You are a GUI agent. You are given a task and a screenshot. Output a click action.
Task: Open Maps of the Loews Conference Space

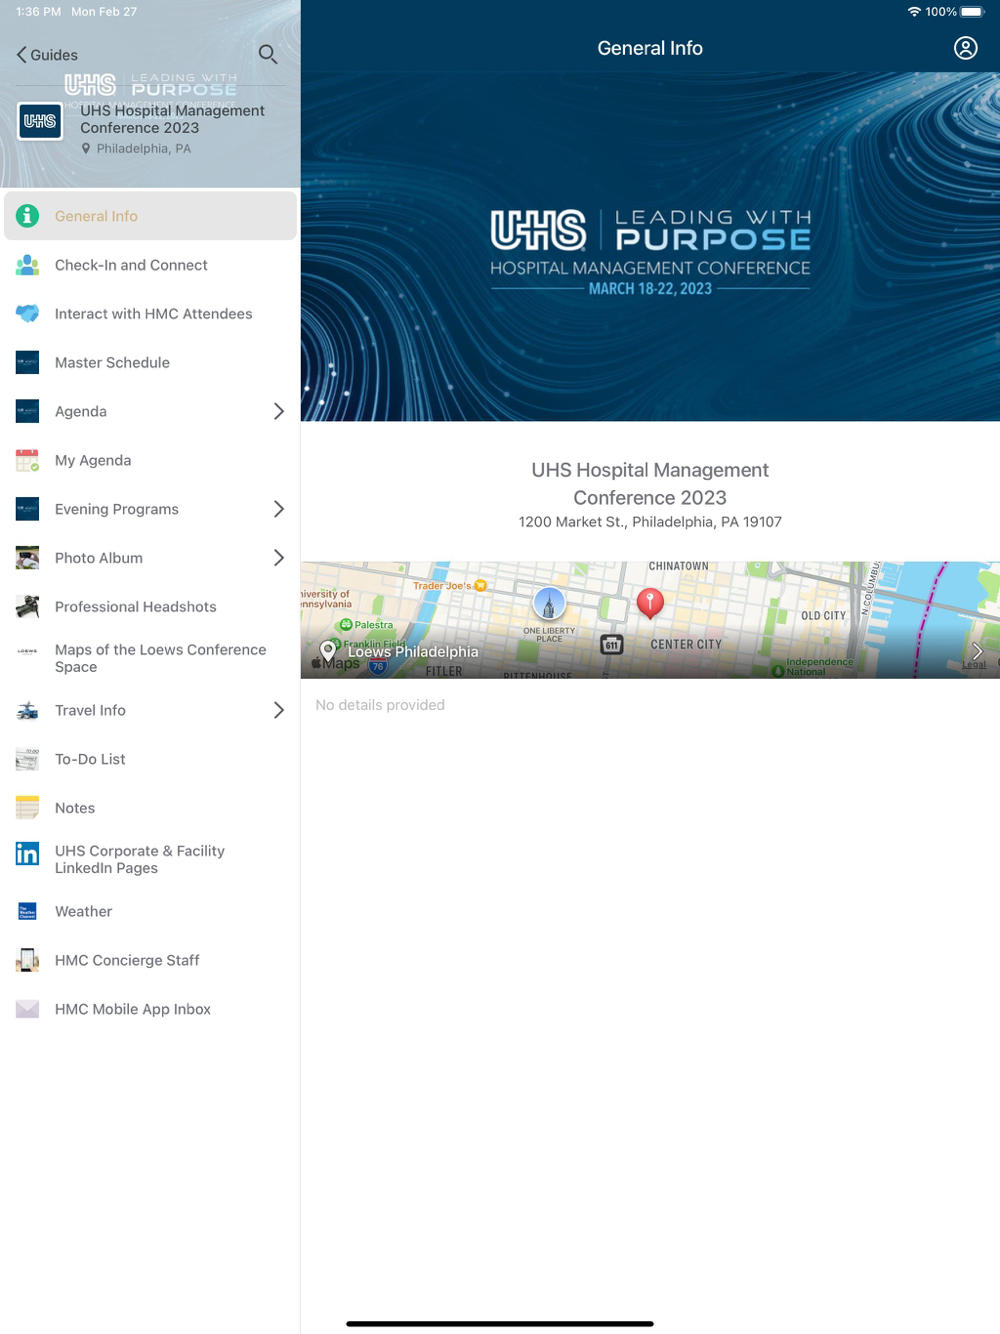(x=150, y=658)
